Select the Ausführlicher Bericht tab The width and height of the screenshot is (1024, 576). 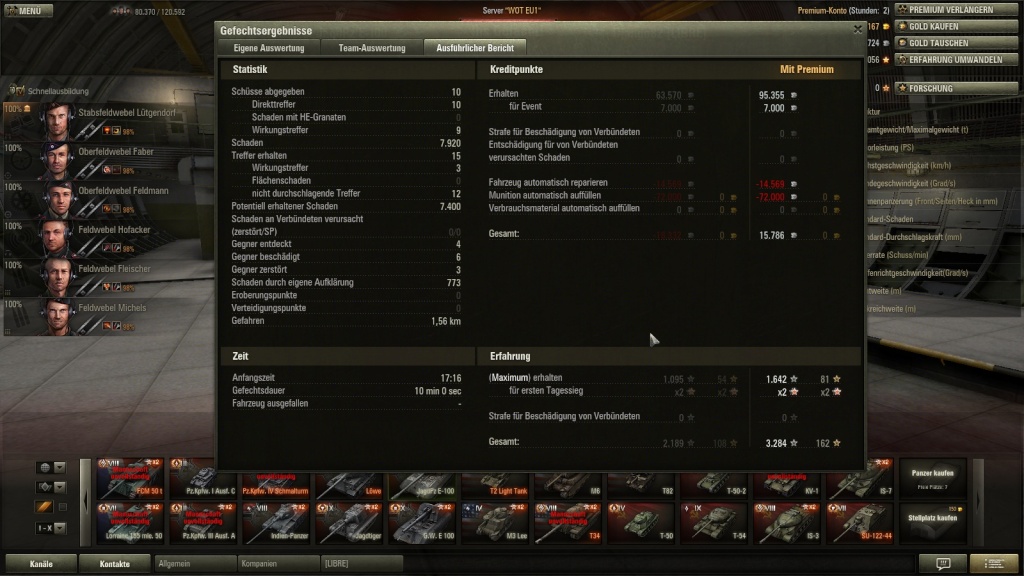tap(475, 48)
